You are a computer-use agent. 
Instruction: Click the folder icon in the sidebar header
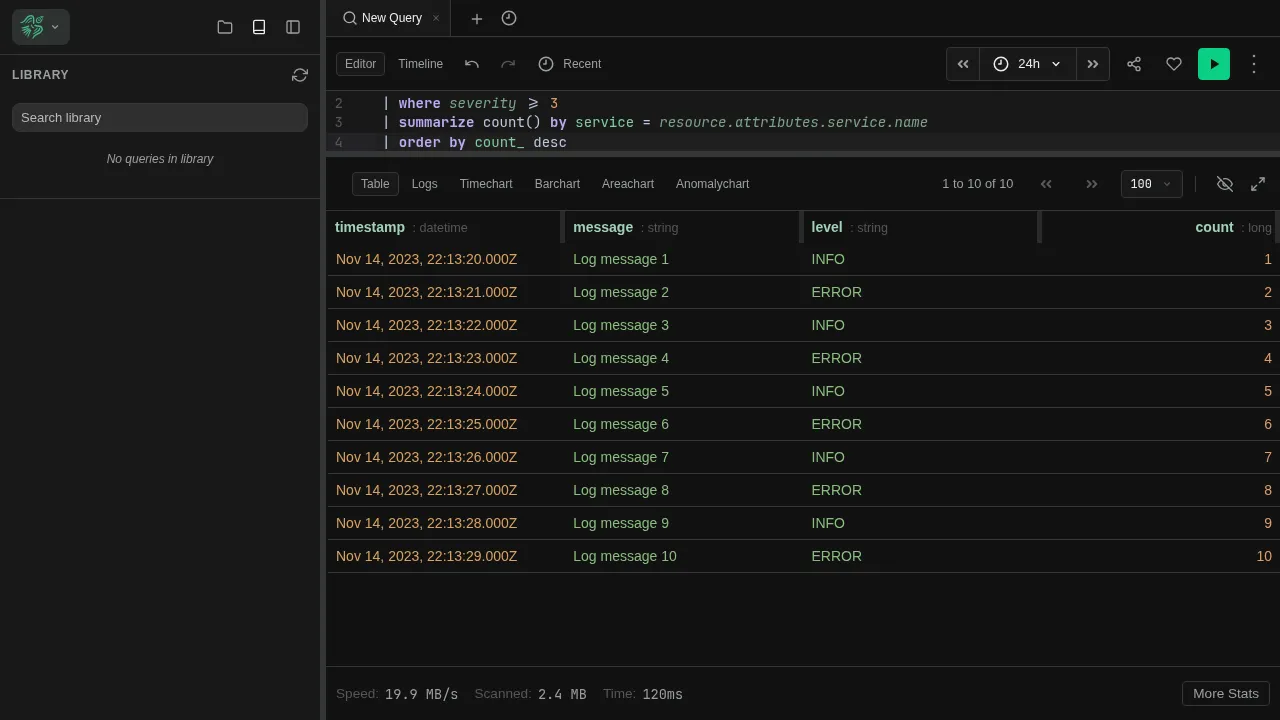point(225,27)
